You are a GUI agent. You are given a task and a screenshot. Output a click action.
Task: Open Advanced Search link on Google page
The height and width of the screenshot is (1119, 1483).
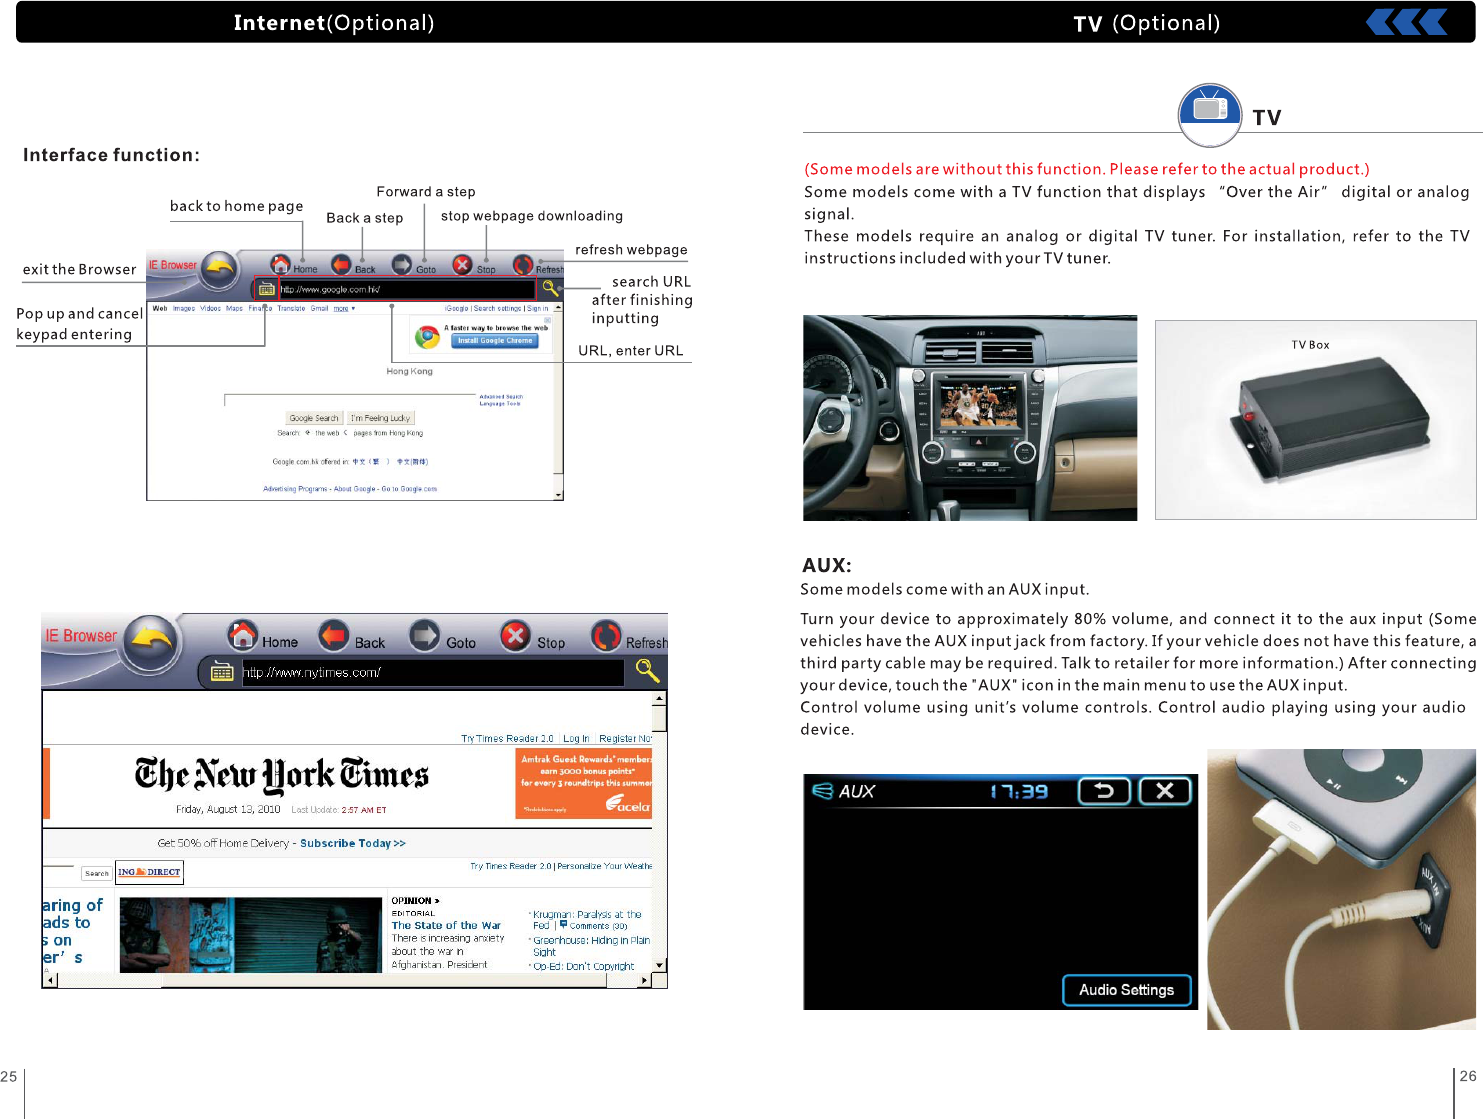tap(501, 397)
